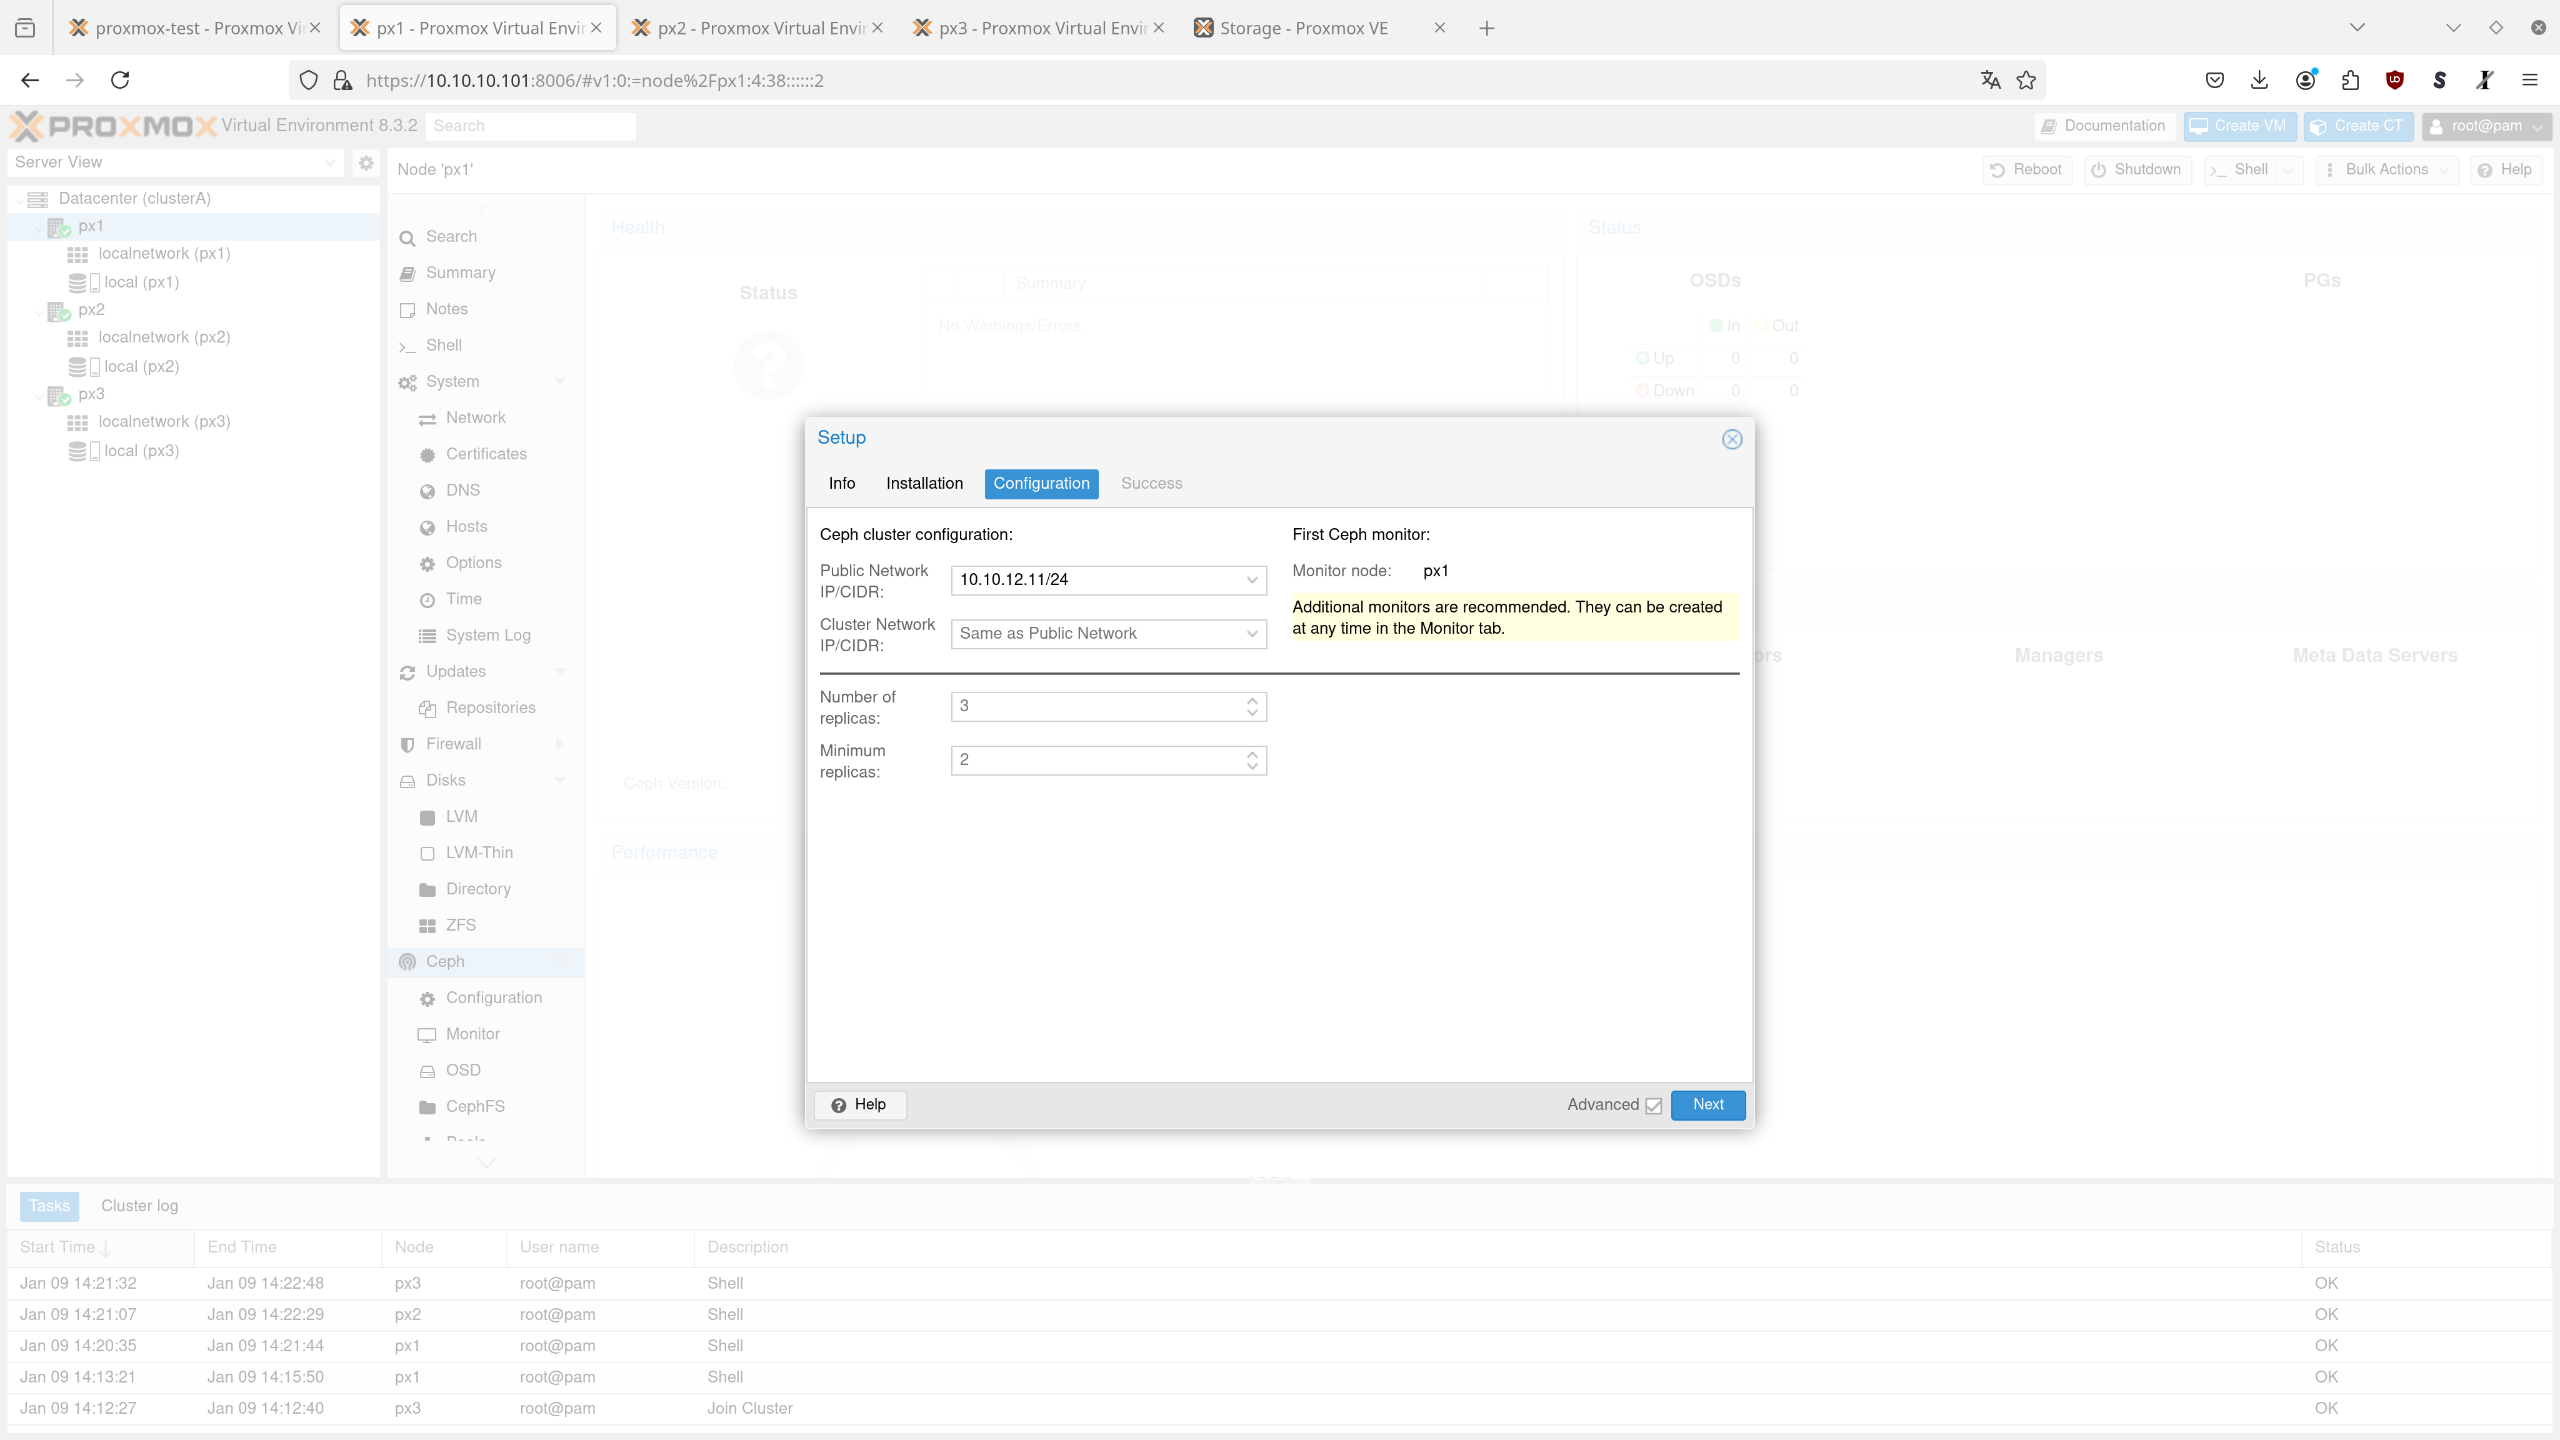2560x1440 pixels.
Task: Collapse the px1 node expander
Action: 38,227
